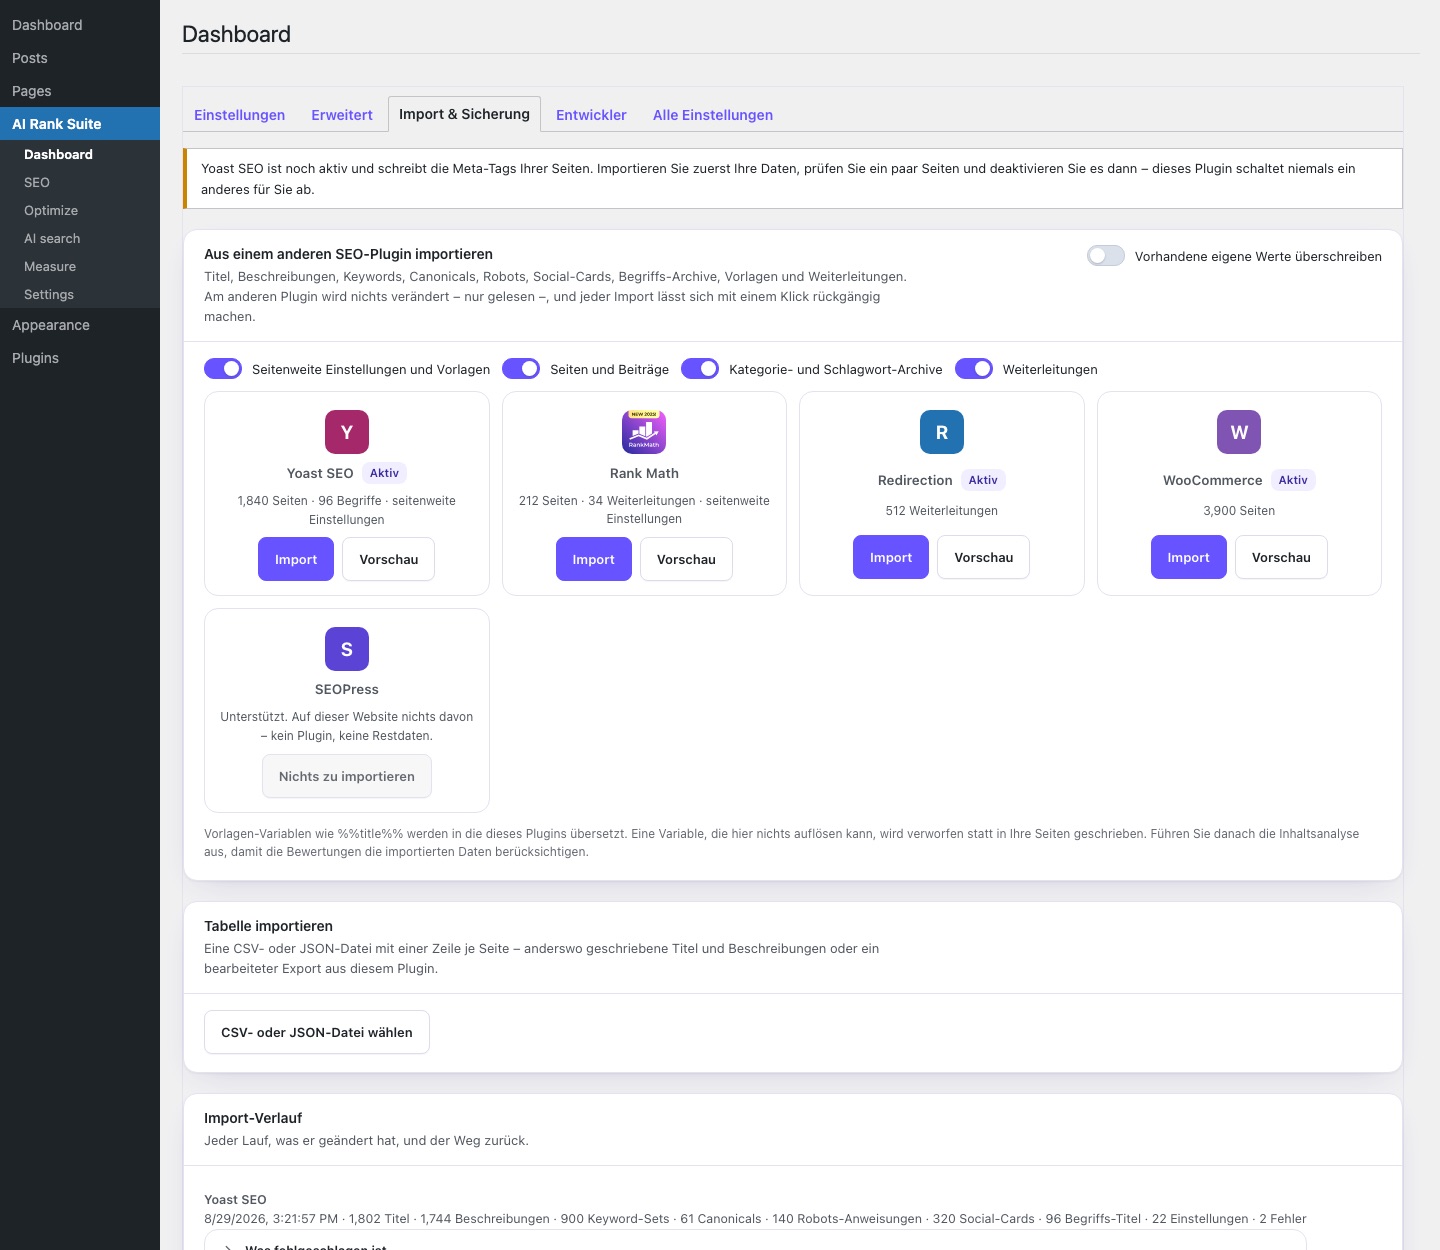
Task: Import data from WooCommerce
Action: 1189,557
